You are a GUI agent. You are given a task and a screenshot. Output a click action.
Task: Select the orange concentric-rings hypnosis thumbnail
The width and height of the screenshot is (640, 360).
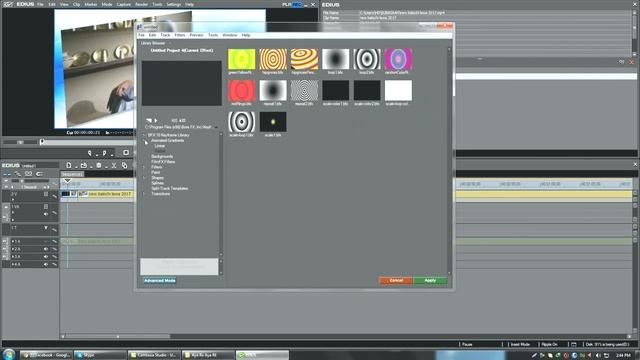(273, 59)
